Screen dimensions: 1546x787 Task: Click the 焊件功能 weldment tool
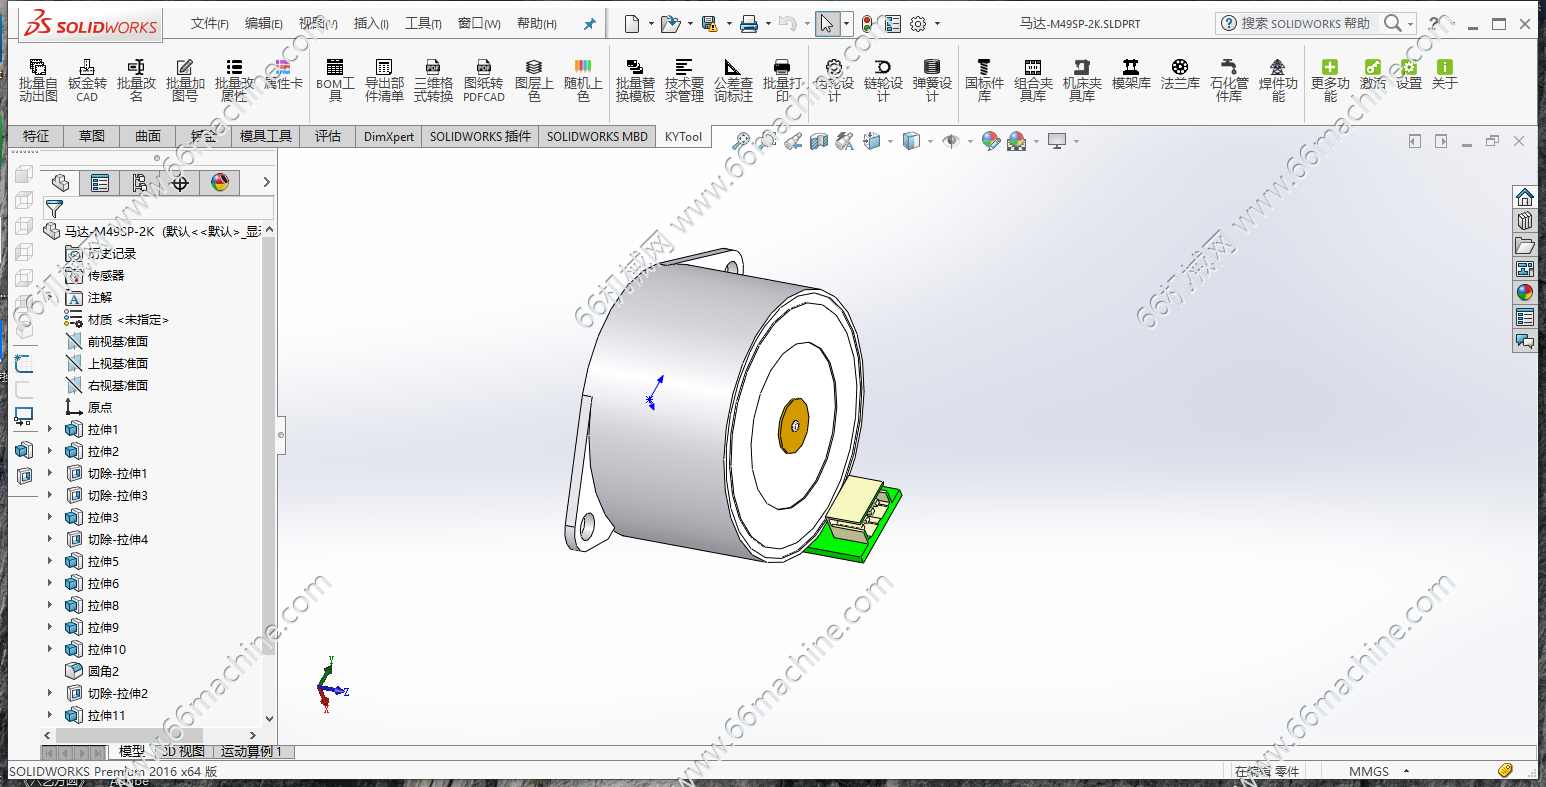pos(1278,80)
